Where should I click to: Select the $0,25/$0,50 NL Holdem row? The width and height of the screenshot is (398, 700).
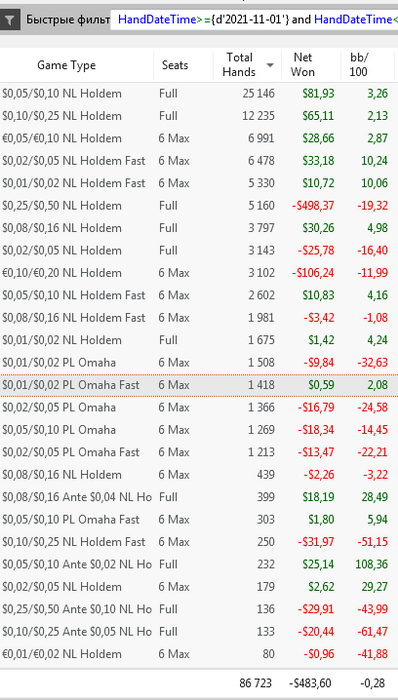pos(199,206)
